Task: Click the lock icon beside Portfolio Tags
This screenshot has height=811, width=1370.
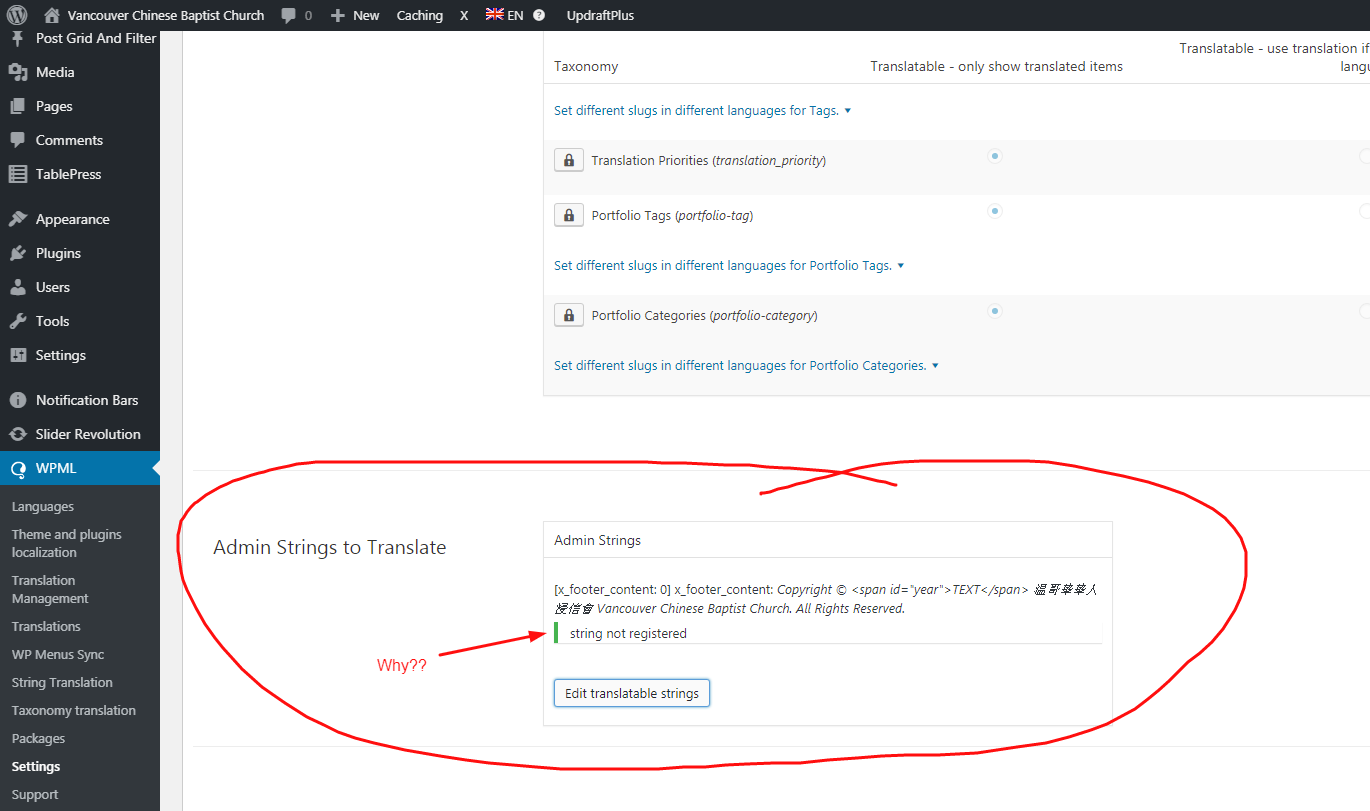Action: pos(569,215)
